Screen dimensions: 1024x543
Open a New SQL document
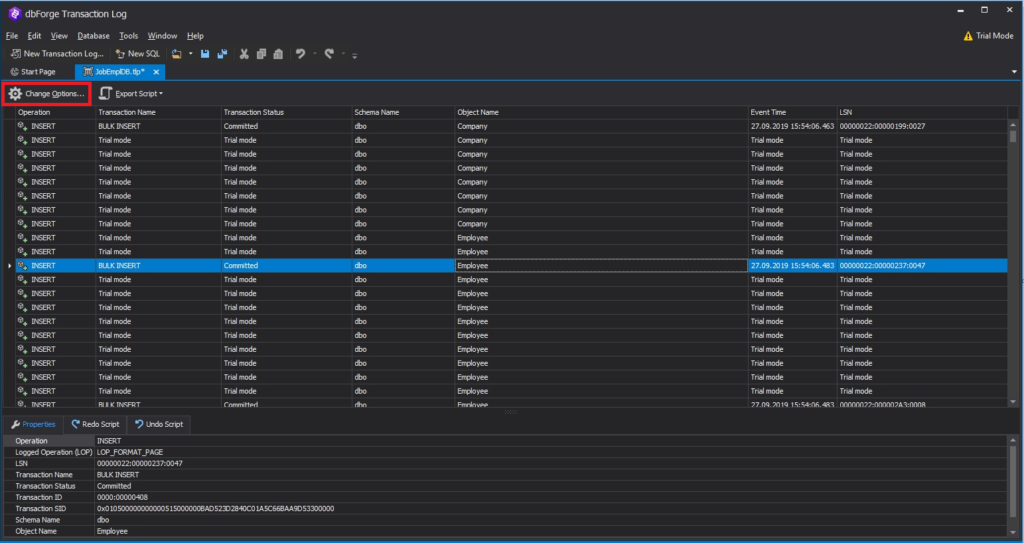(x=137, y=54)
